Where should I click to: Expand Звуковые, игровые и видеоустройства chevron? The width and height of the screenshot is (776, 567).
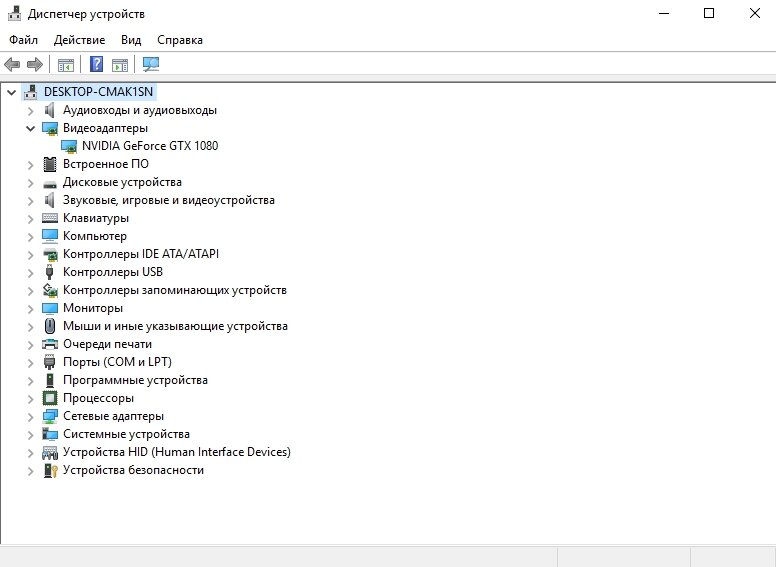(31, 201)
